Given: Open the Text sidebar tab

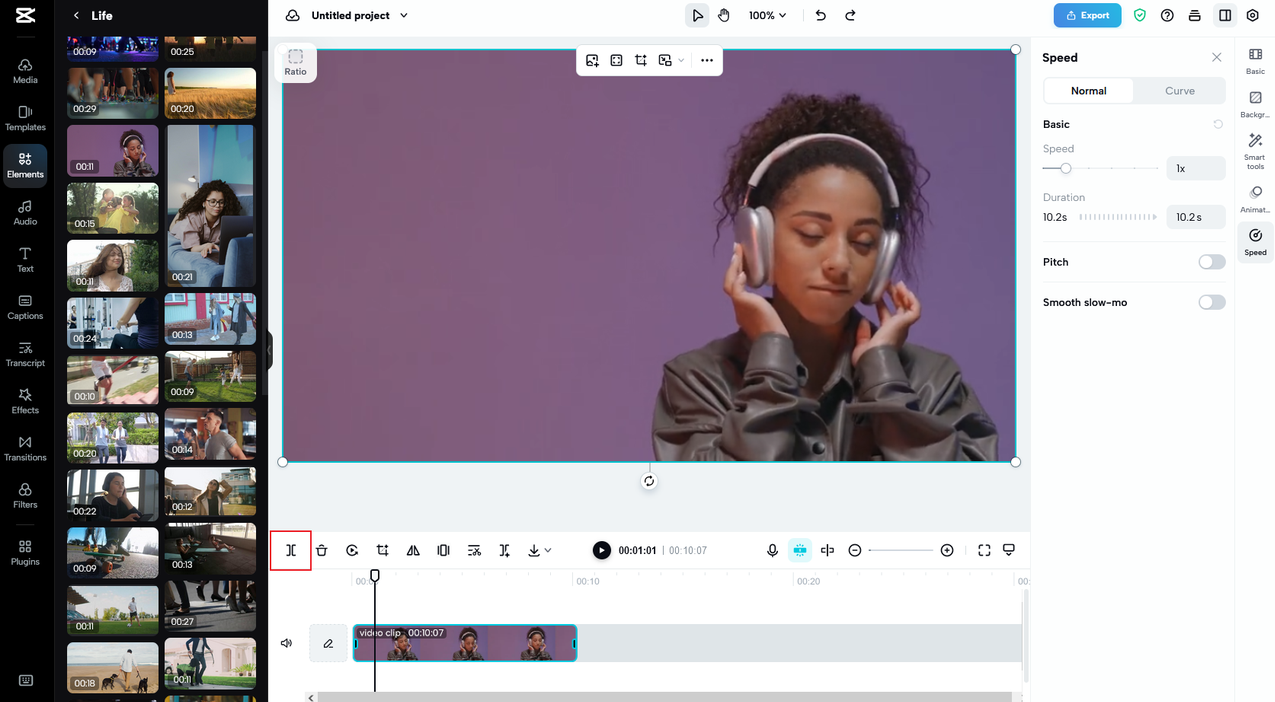Looking at the screenshot, I should point(25,259).
